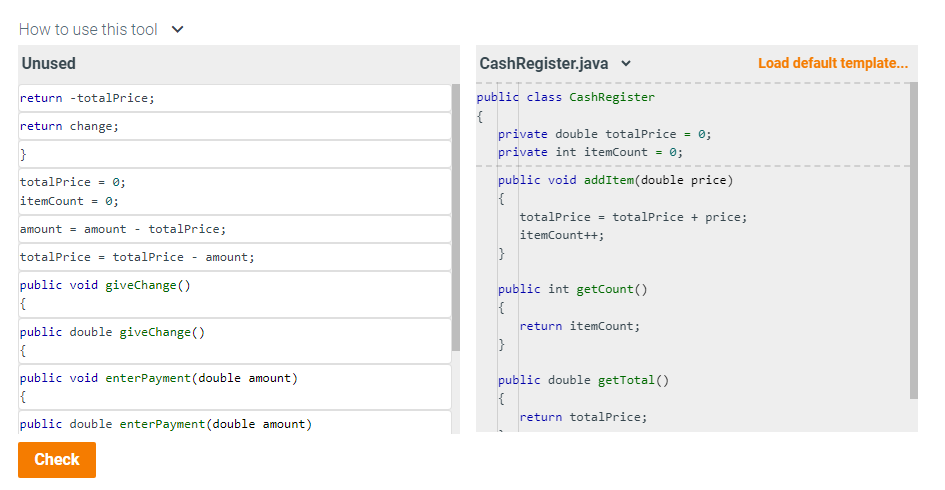The width and height of the screenshot is (945, 490).
Task: Pick the 'public void enterPayment(double amount)' tile
Action: 235,388
